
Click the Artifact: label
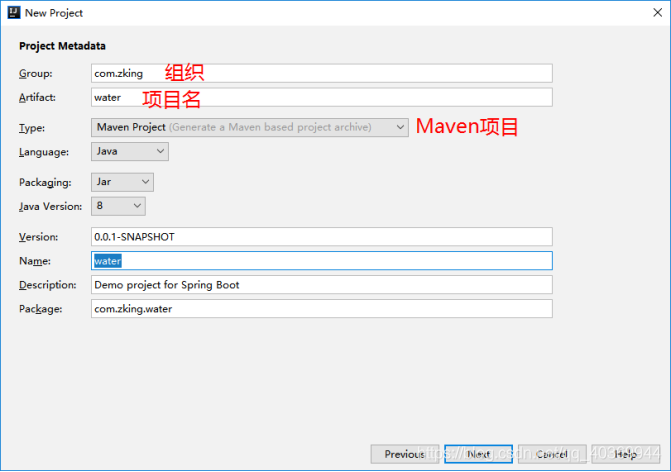[x=37, y=98]
